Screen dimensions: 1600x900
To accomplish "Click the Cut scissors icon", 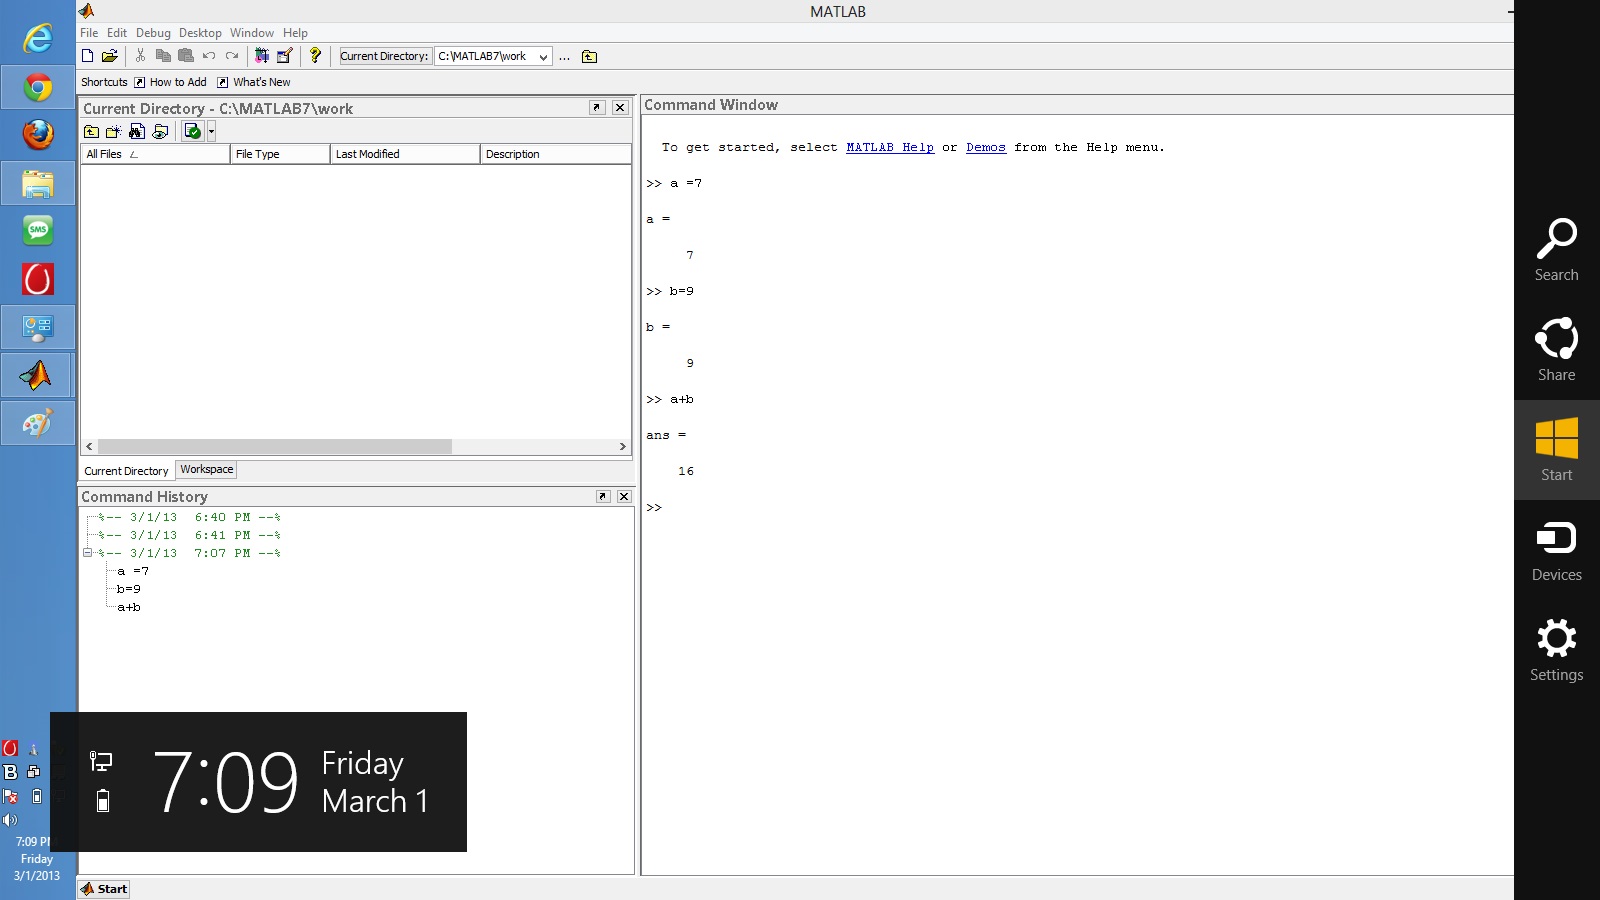I will [x=141, y=56].
